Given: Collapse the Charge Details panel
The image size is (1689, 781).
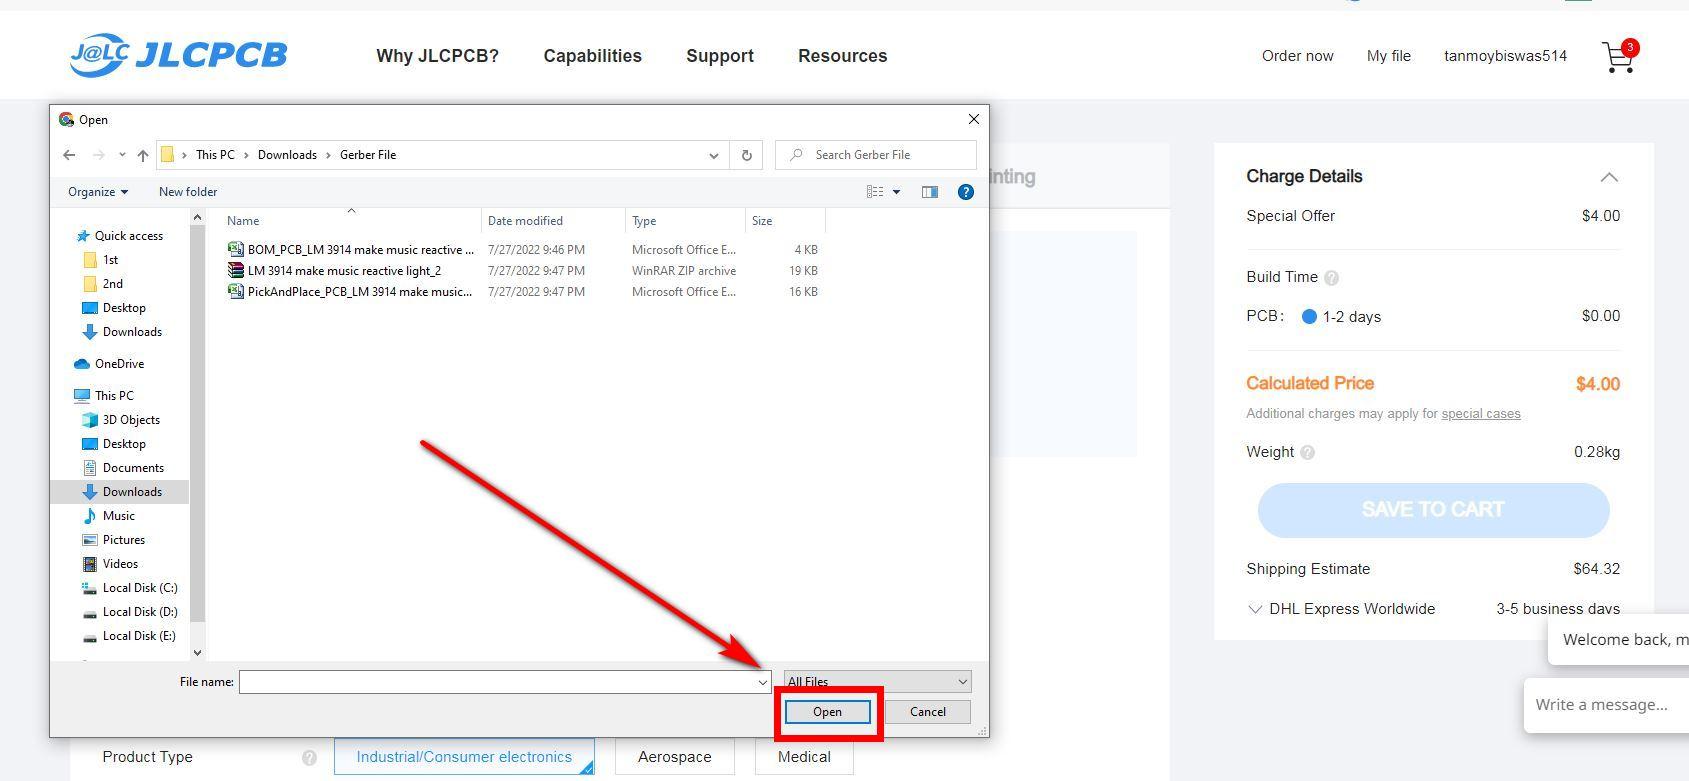Looking at the screenshot, I should [x=1609, y=177].
